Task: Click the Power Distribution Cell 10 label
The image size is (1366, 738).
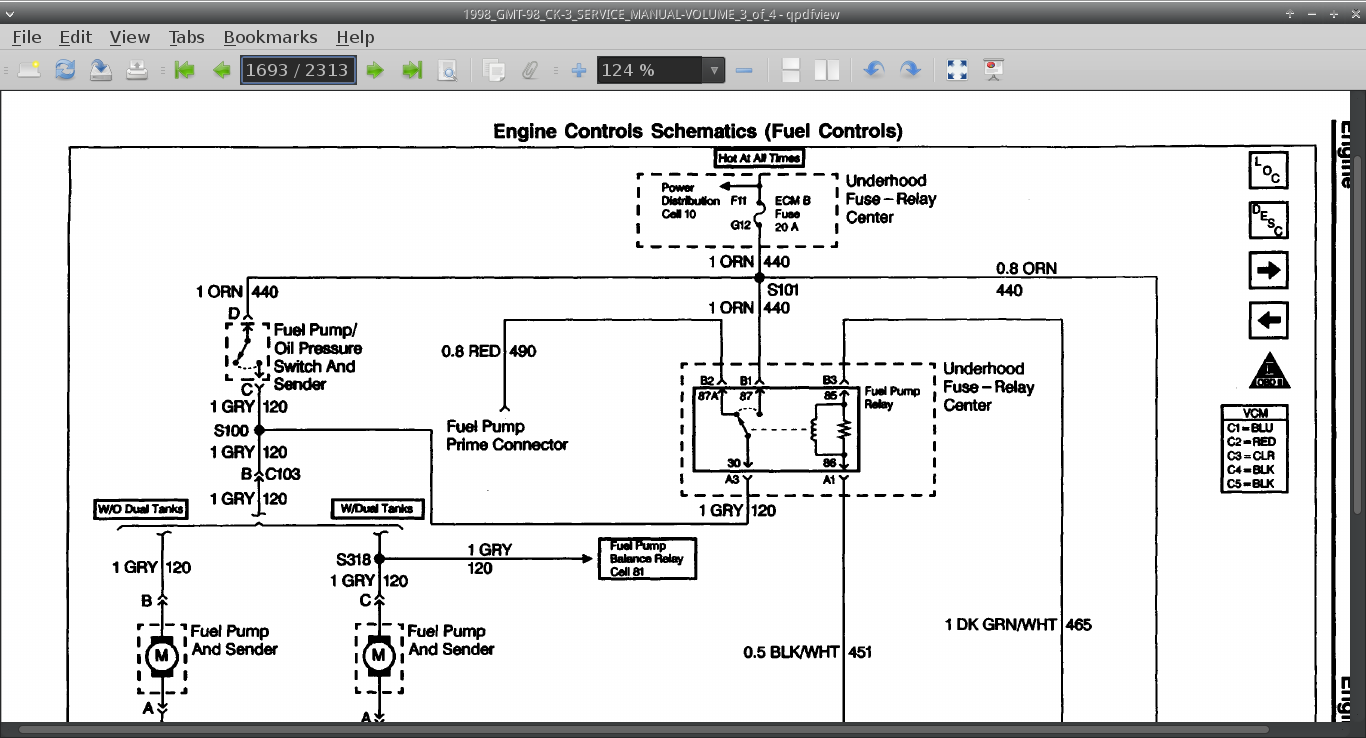Action: coord(690,201)
